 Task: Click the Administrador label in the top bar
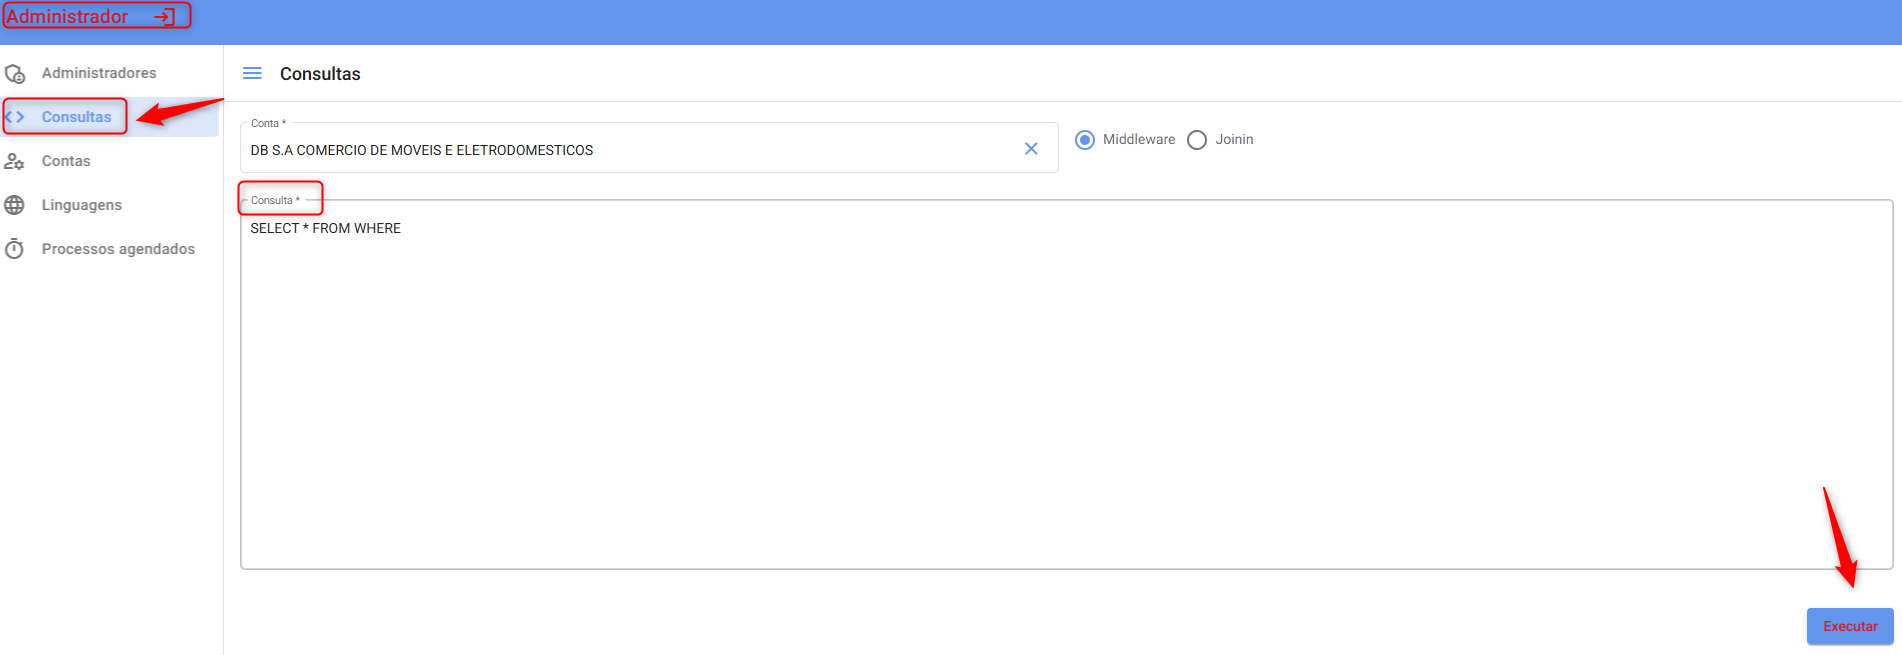[x=68, y=17]
